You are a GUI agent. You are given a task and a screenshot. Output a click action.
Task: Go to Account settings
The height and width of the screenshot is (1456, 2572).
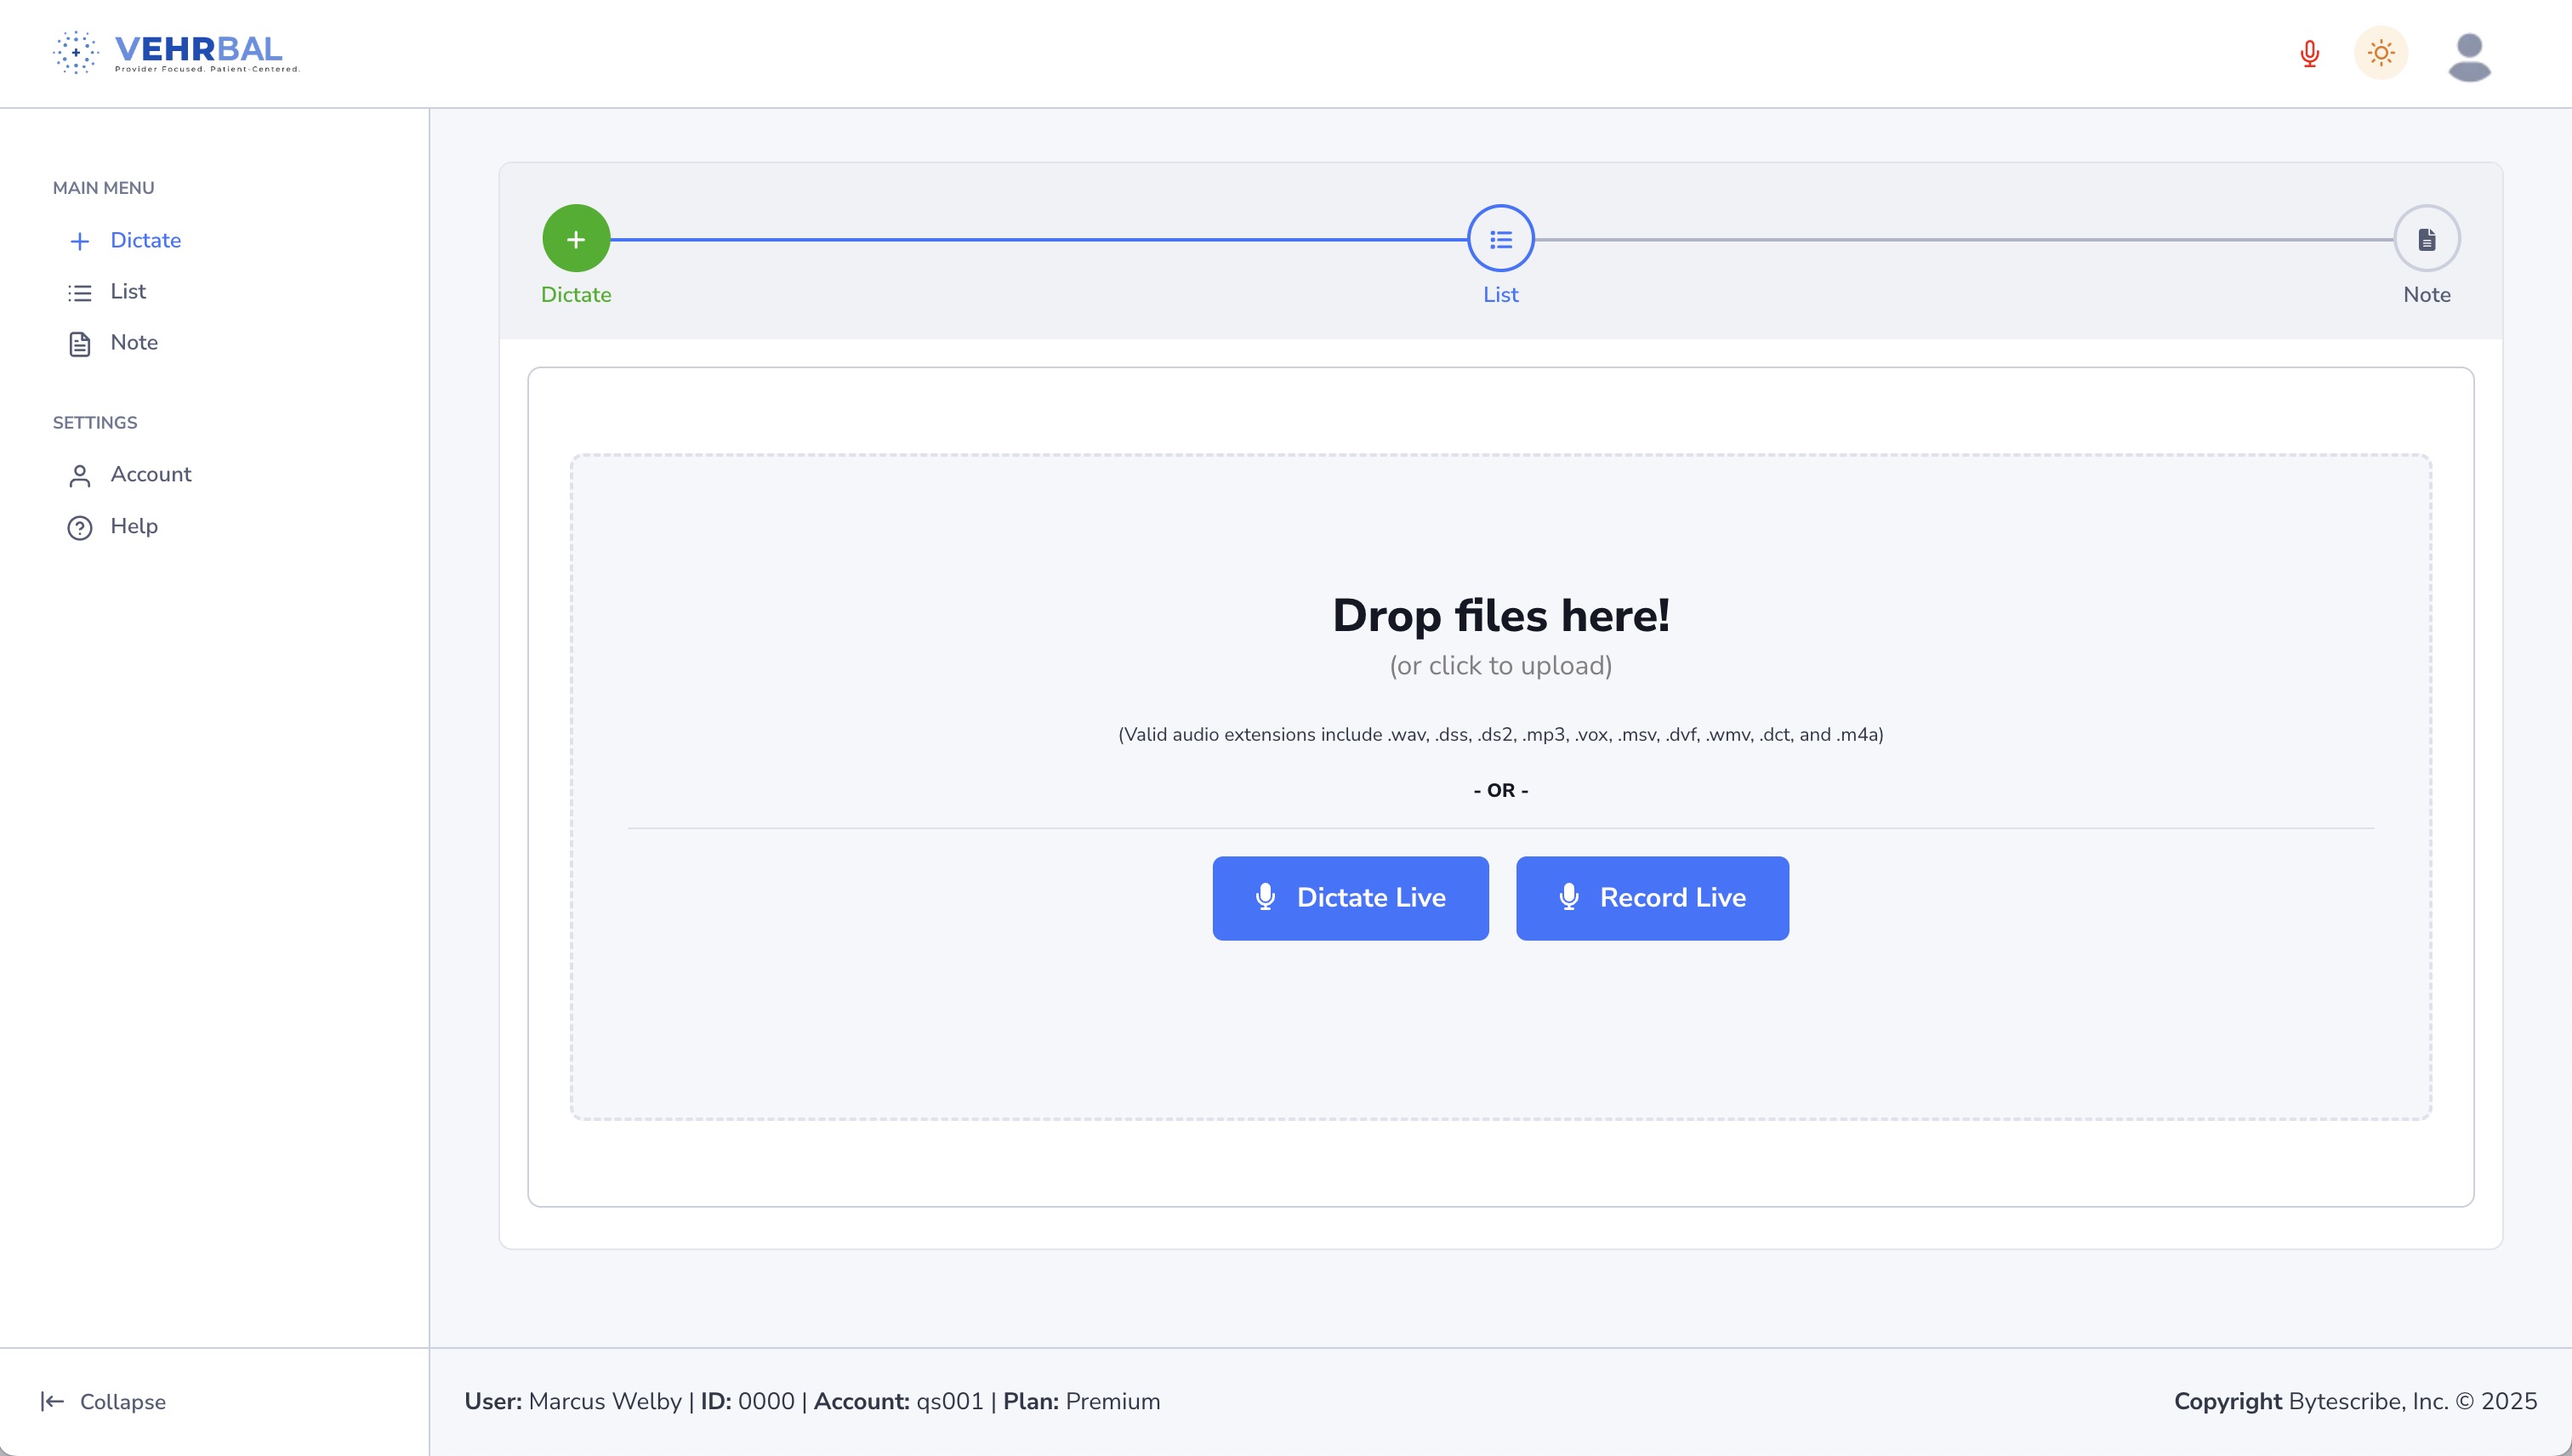150,474
